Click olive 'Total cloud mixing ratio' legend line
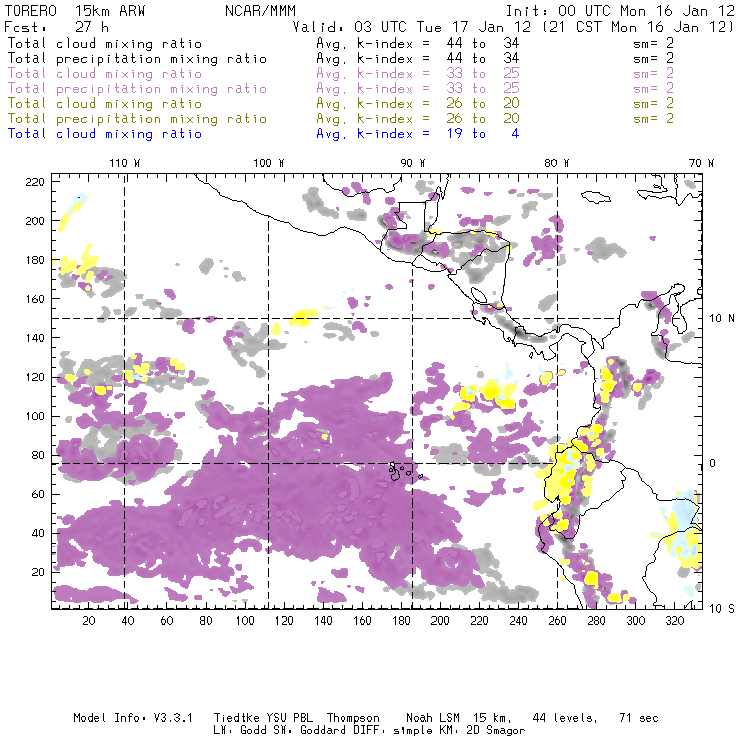Image resolution: width=740 pixels, height=740 pixels. tap(105, 103)
